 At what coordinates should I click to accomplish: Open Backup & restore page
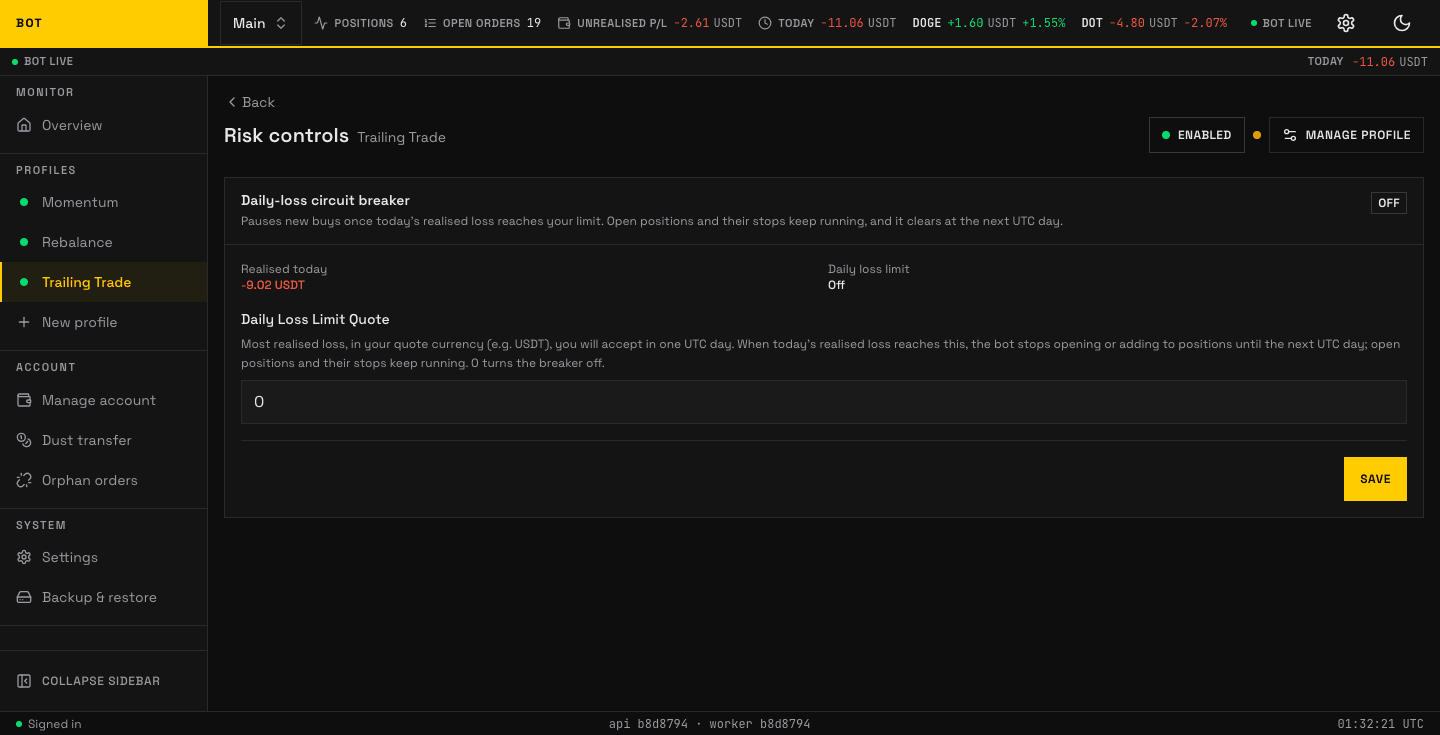tap(104, 597)
